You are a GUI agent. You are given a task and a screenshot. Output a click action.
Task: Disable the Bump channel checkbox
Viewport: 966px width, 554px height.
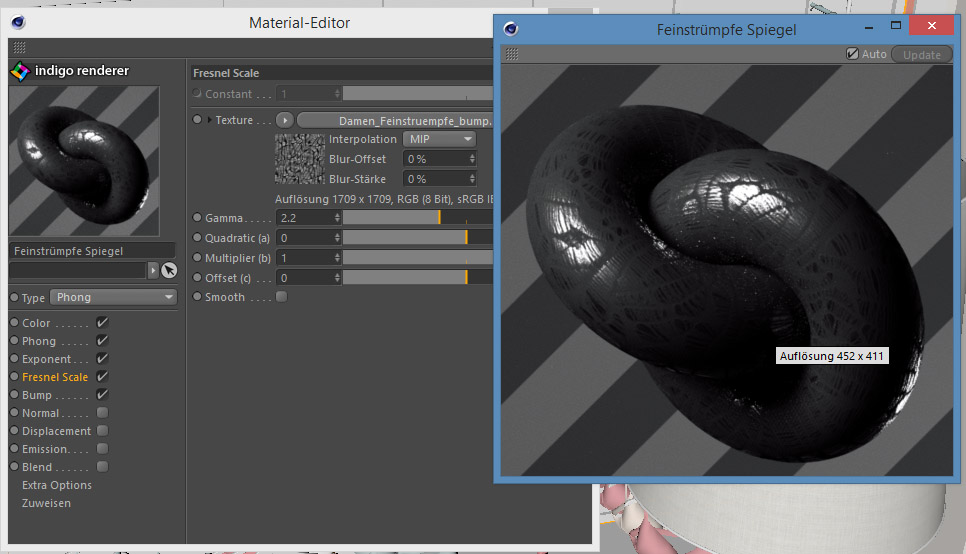click(102, 395)
